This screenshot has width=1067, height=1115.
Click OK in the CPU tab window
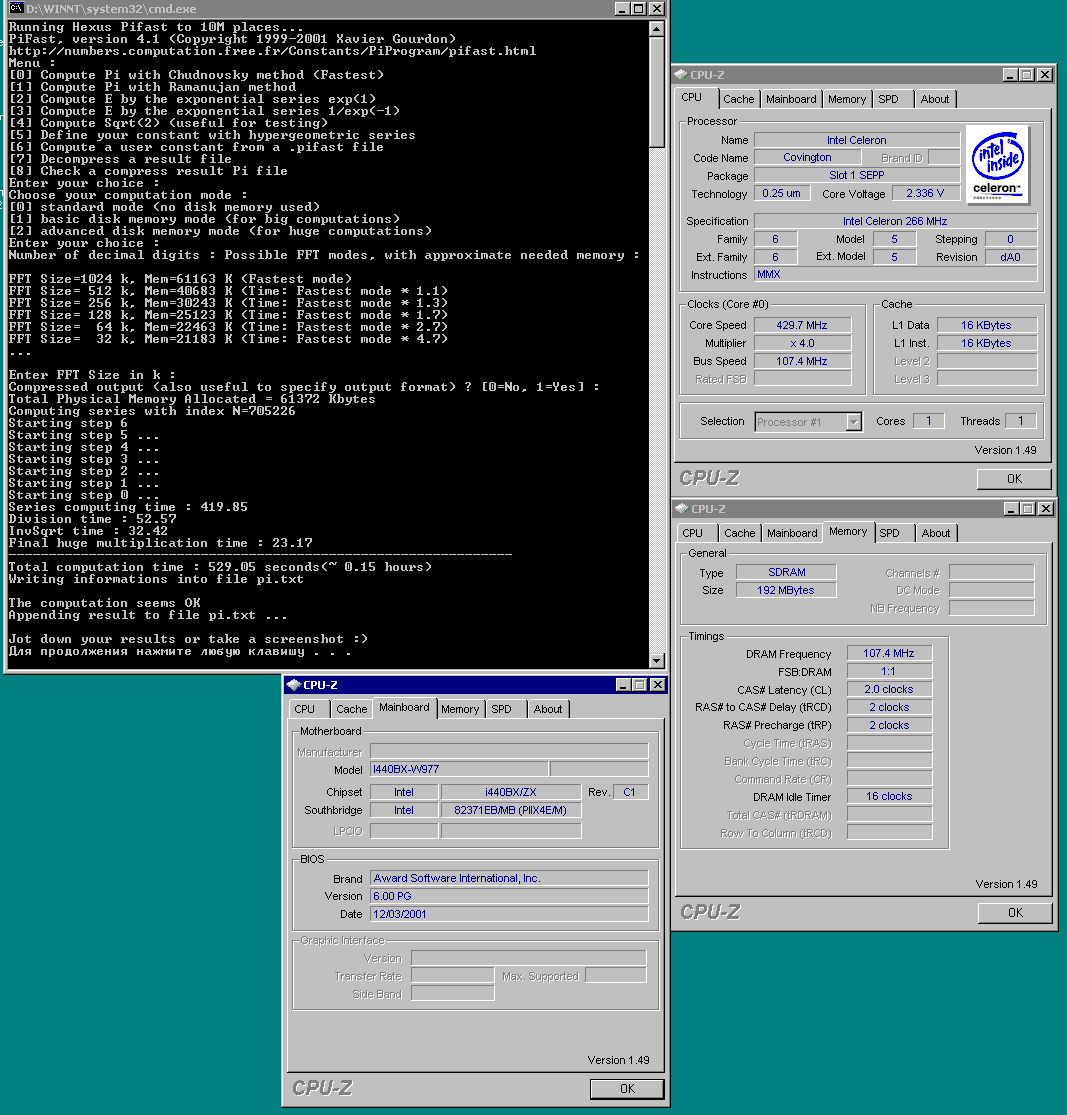click(1014, 479)
